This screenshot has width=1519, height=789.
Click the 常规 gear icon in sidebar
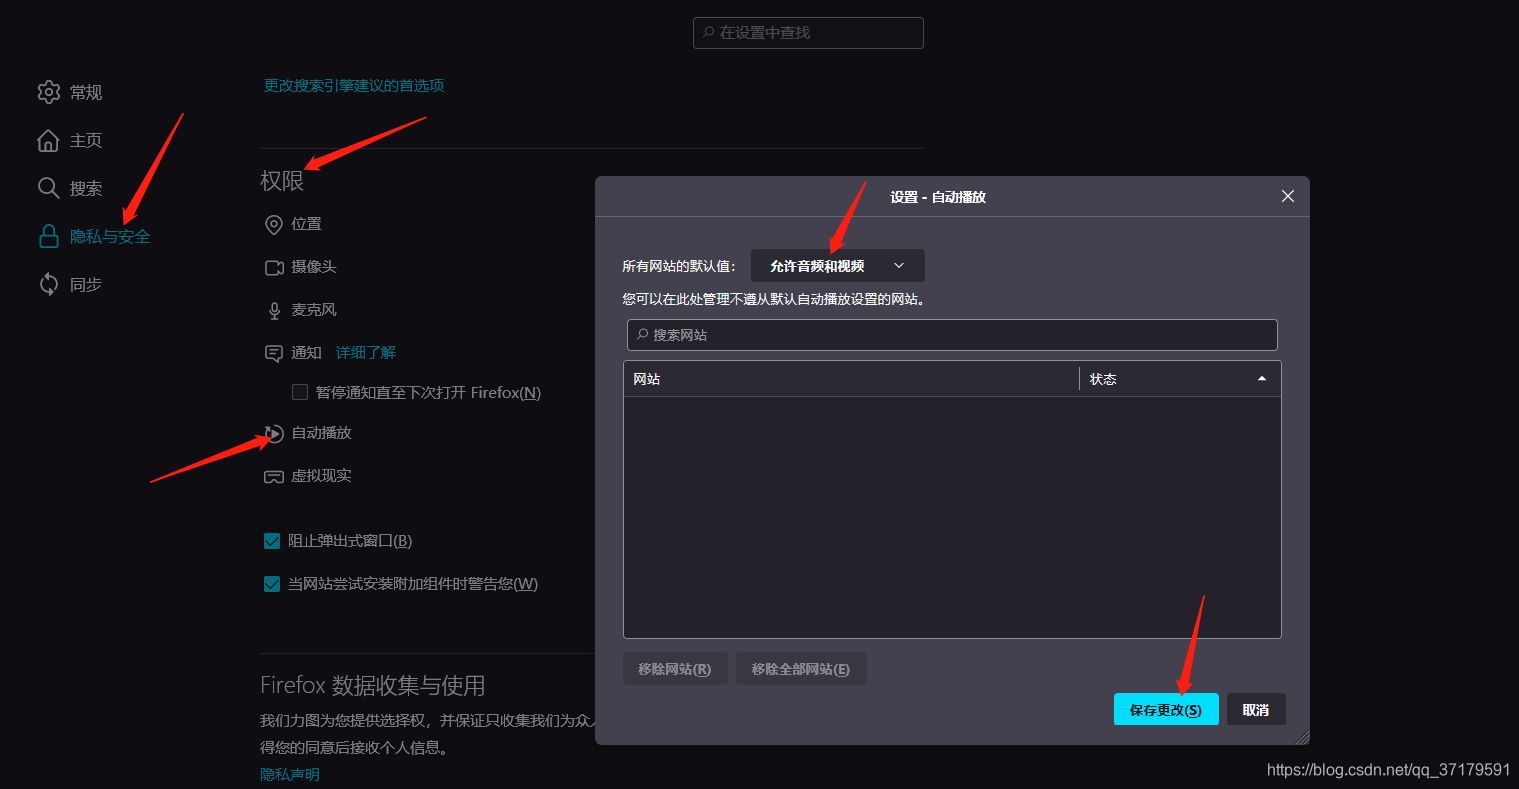tap(48, 92)
